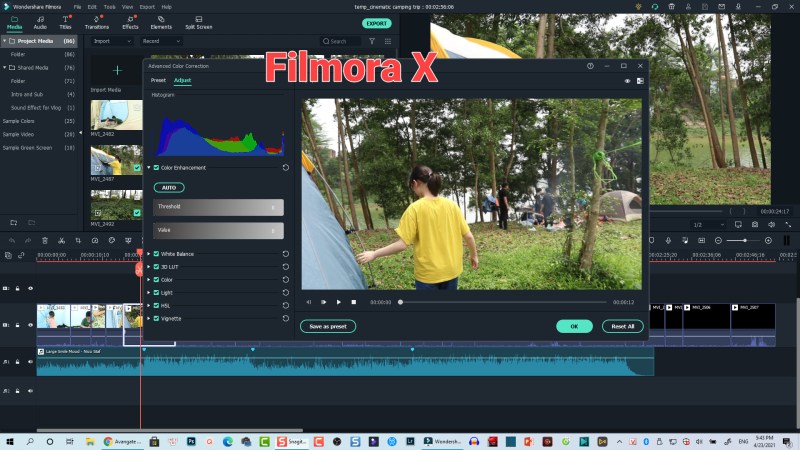Expand the HSL section
The width and height of the screenshot is (800, 450).
149,305
